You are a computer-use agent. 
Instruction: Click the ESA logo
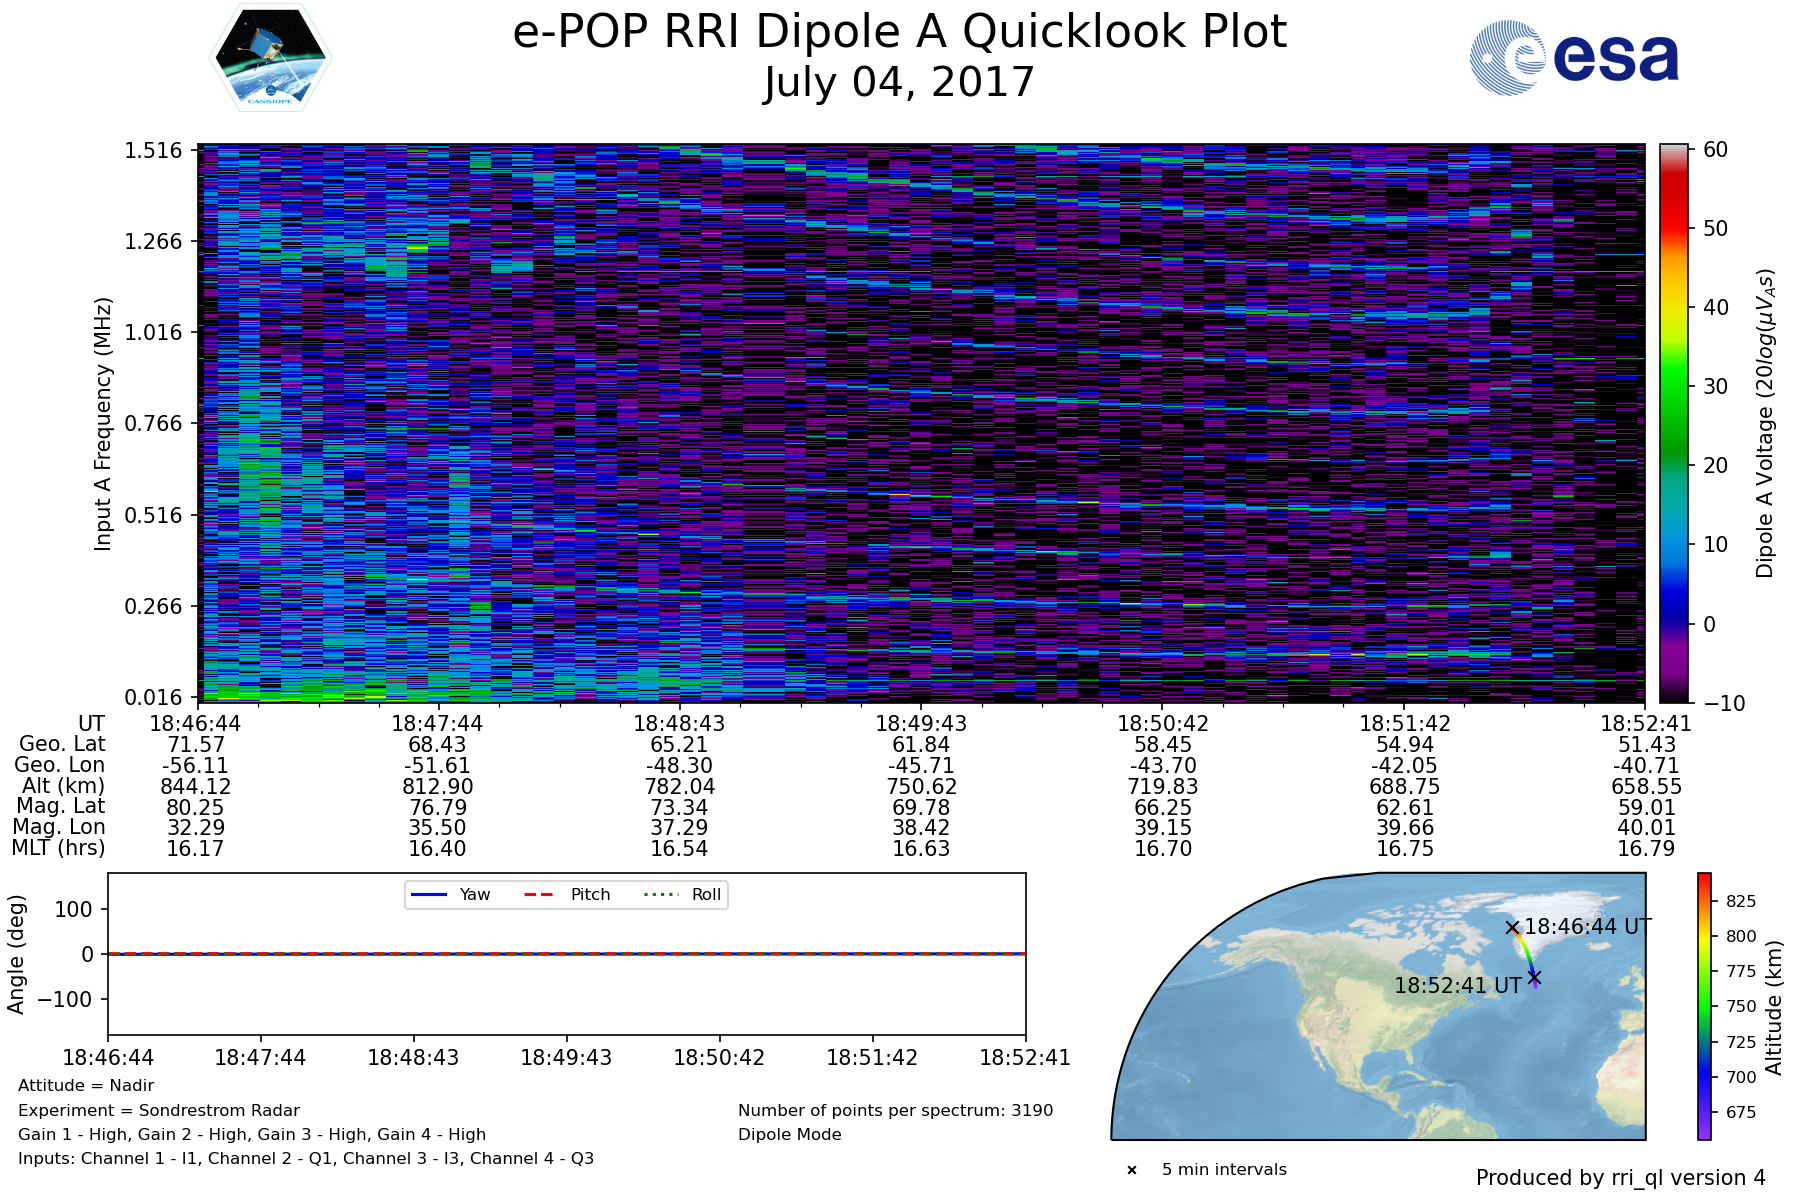pyautogui.click(x=1574, y=58)
